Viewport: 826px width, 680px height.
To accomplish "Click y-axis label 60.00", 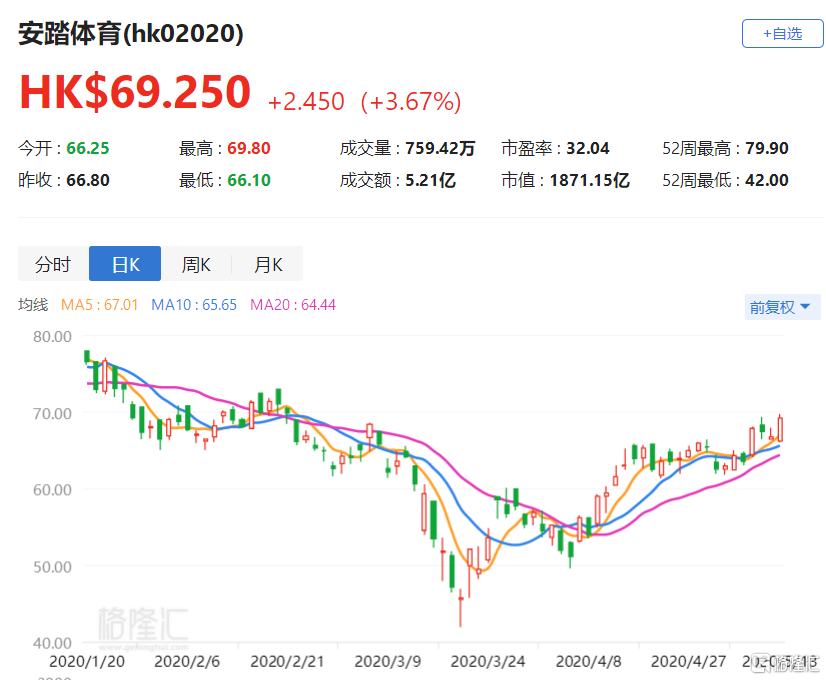I will pyautogui.click(x=52, y=490).
